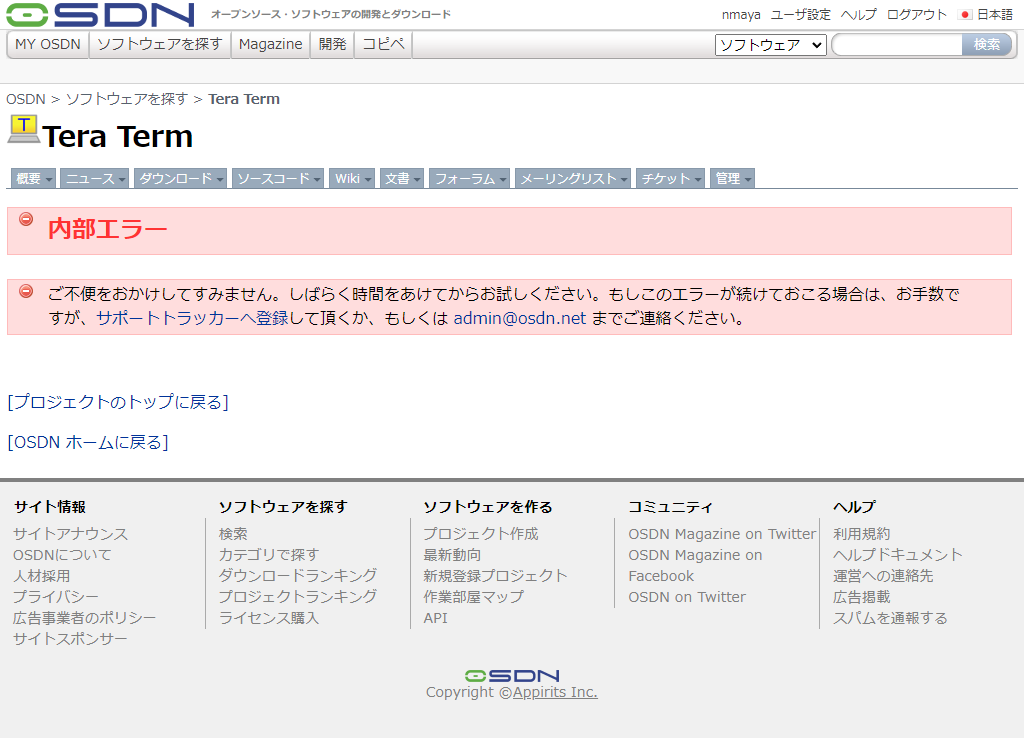Go back using OSDN ホームに戻る link
Screen dimensions: 1024x749
point(88,442)
